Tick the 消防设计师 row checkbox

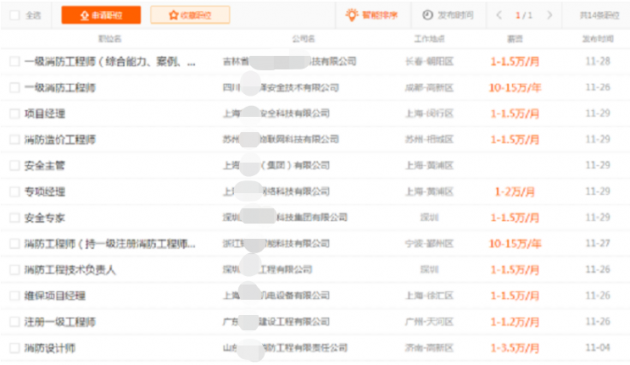pyautogui.click(x=14, y=348)
